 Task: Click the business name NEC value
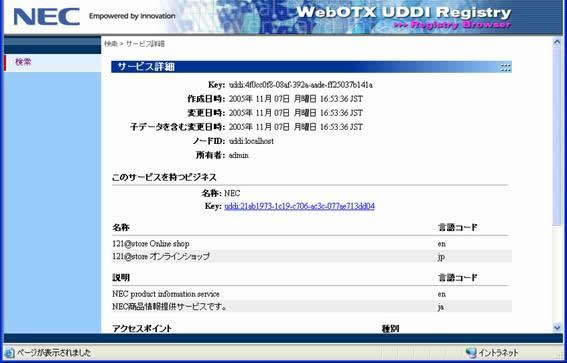(232, 193)
